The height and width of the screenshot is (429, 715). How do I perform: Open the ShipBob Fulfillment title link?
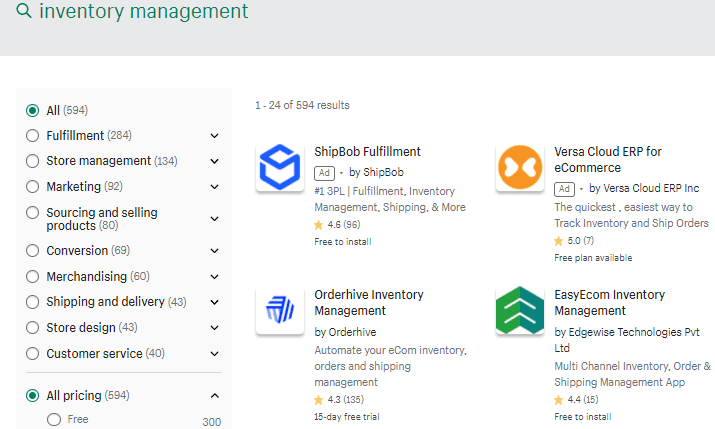(367, 152)
